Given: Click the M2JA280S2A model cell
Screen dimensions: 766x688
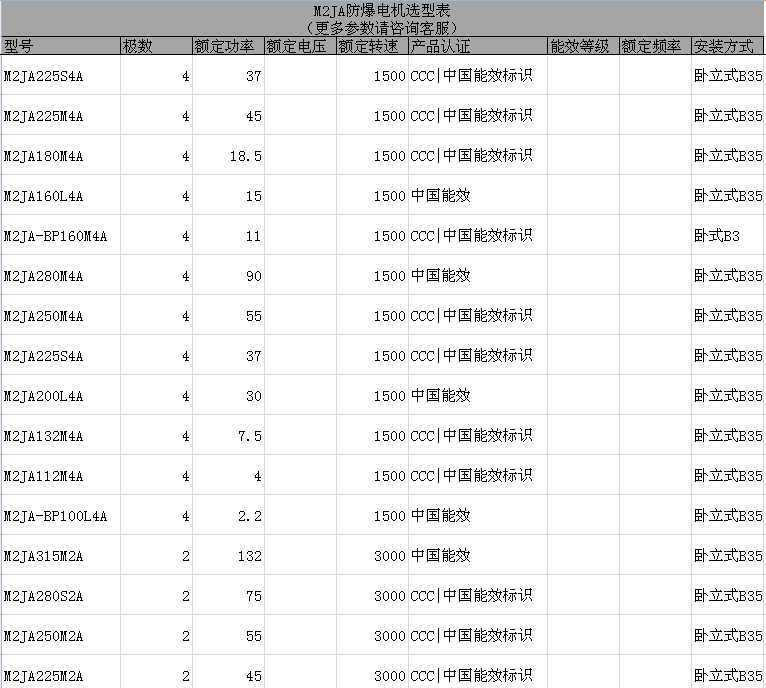Looking at the screenshot, I should point(60,596).
